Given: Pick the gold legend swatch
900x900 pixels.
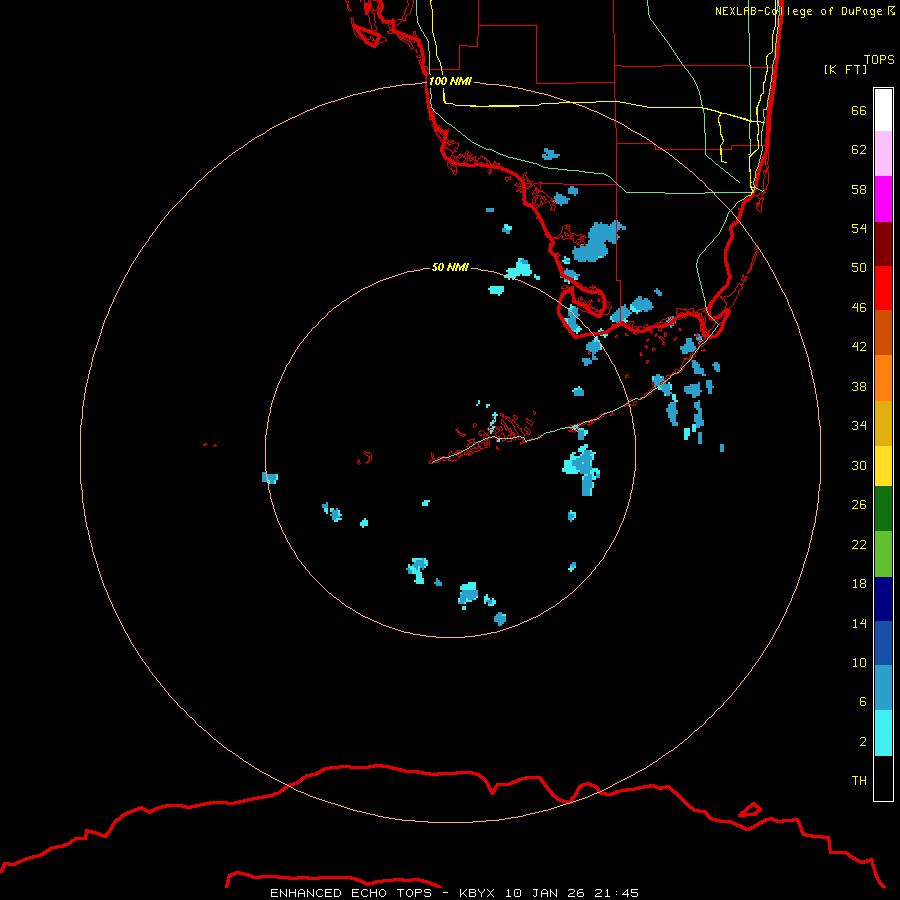Looking at the screenshot, I should tap(883, 423).
